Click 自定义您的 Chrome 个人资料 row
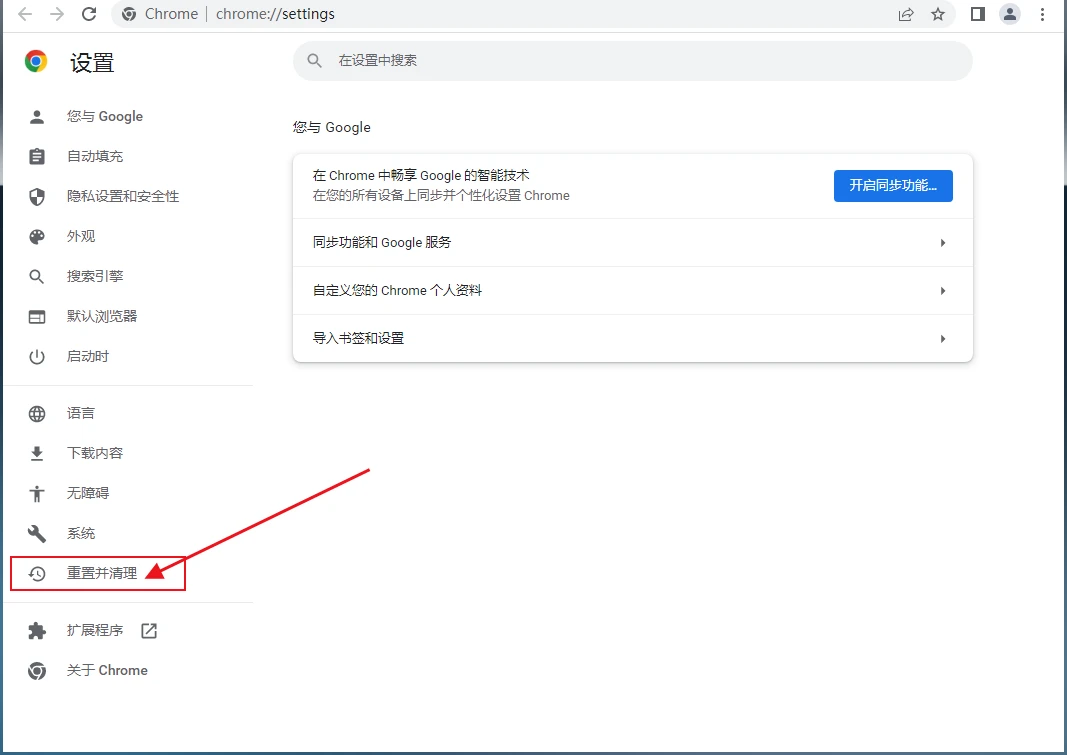1067x755 pixels. pos(632,291)
